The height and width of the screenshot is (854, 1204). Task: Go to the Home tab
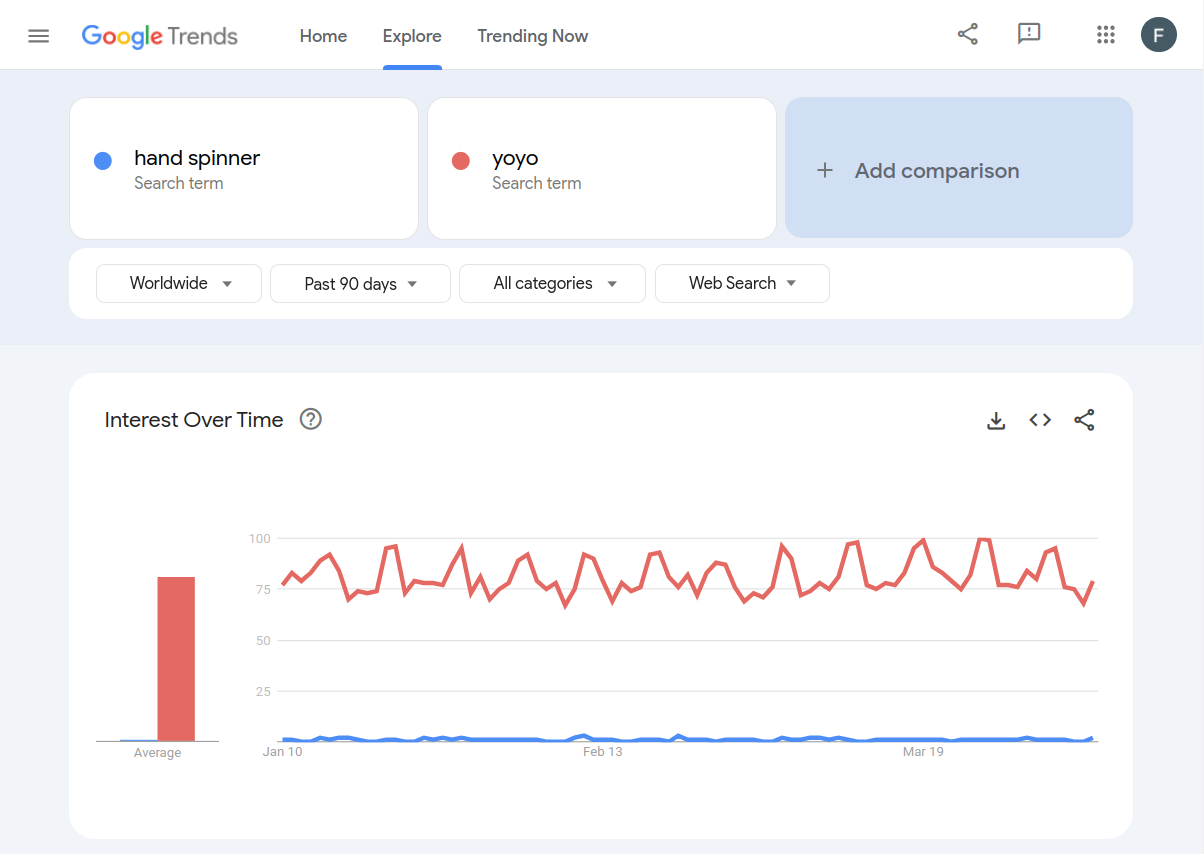(x=323, y=36)
